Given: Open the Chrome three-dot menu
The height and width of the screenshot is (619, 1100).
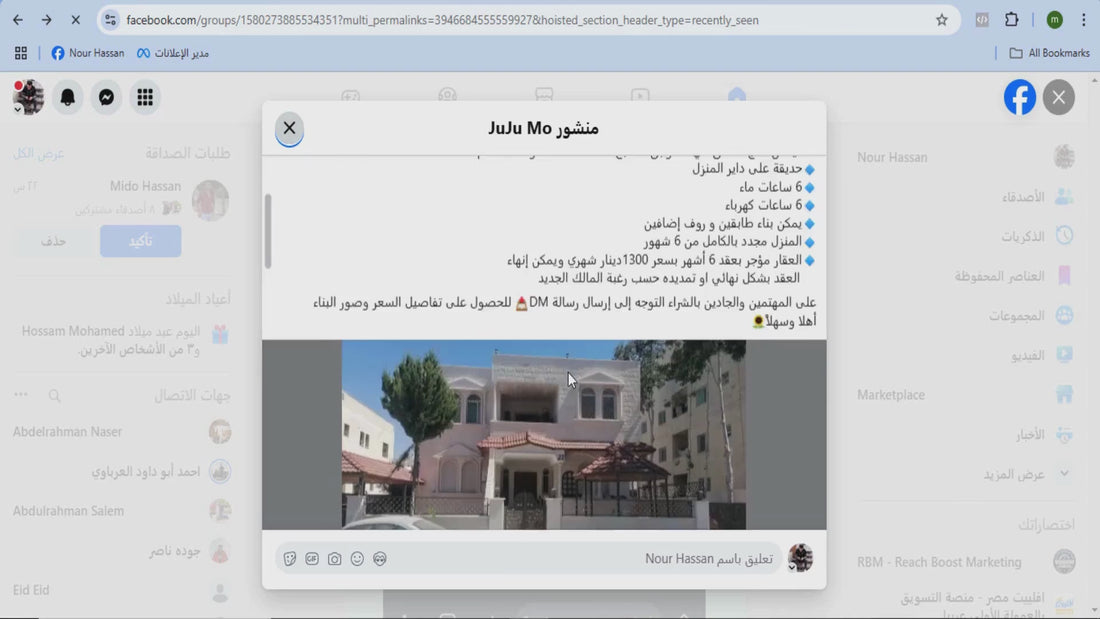Looking at the screenshot, I should (x=1083, y=20).
